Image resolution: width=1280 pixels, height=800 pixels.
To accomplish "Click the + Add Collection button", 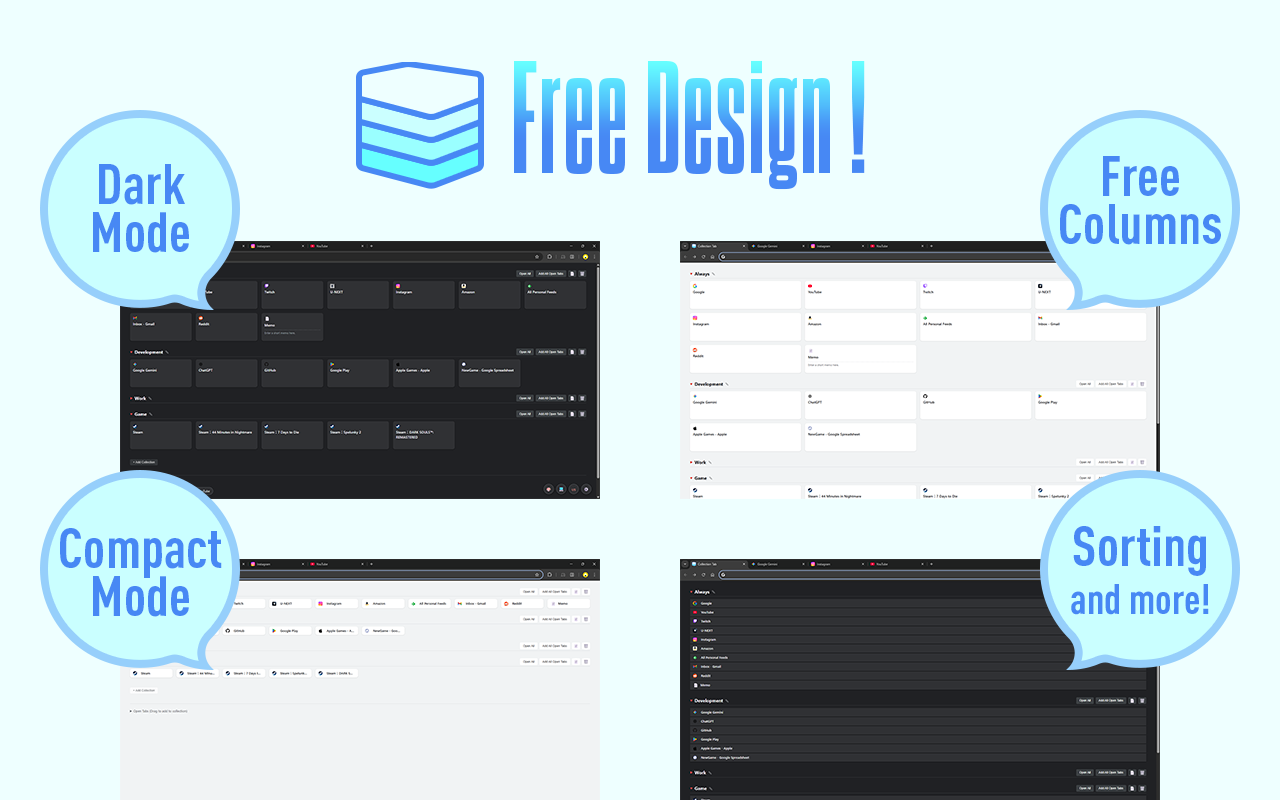I will tap(143, 462).
